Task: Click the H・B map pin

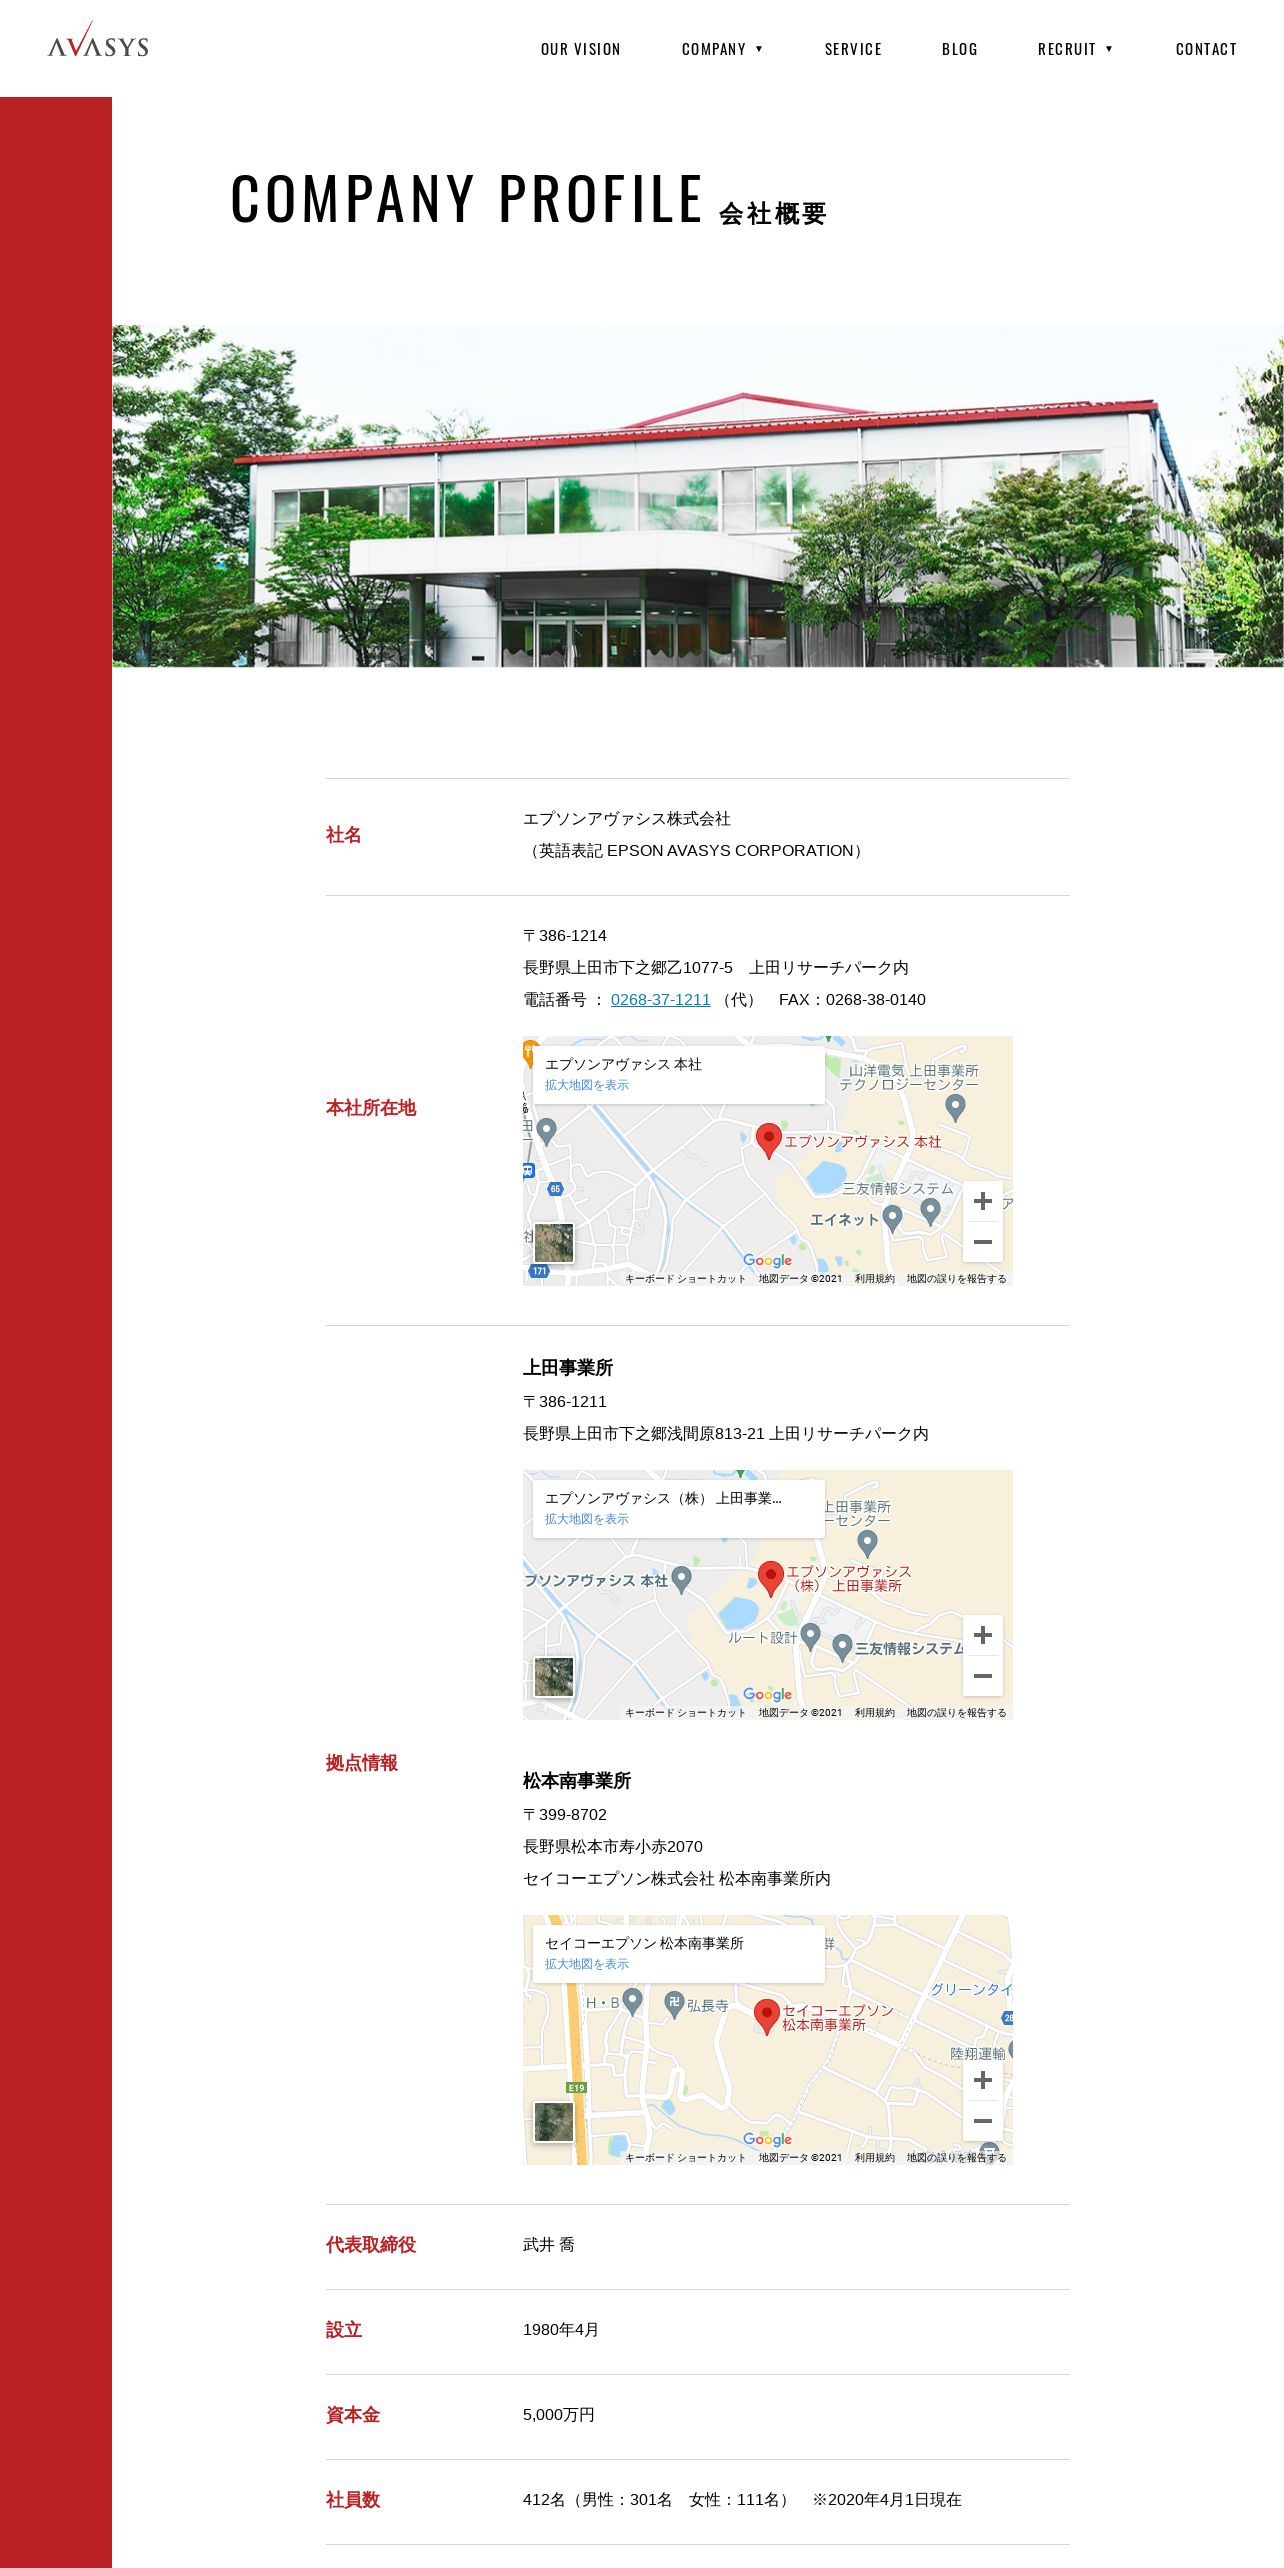Action: click(632, 2000)
